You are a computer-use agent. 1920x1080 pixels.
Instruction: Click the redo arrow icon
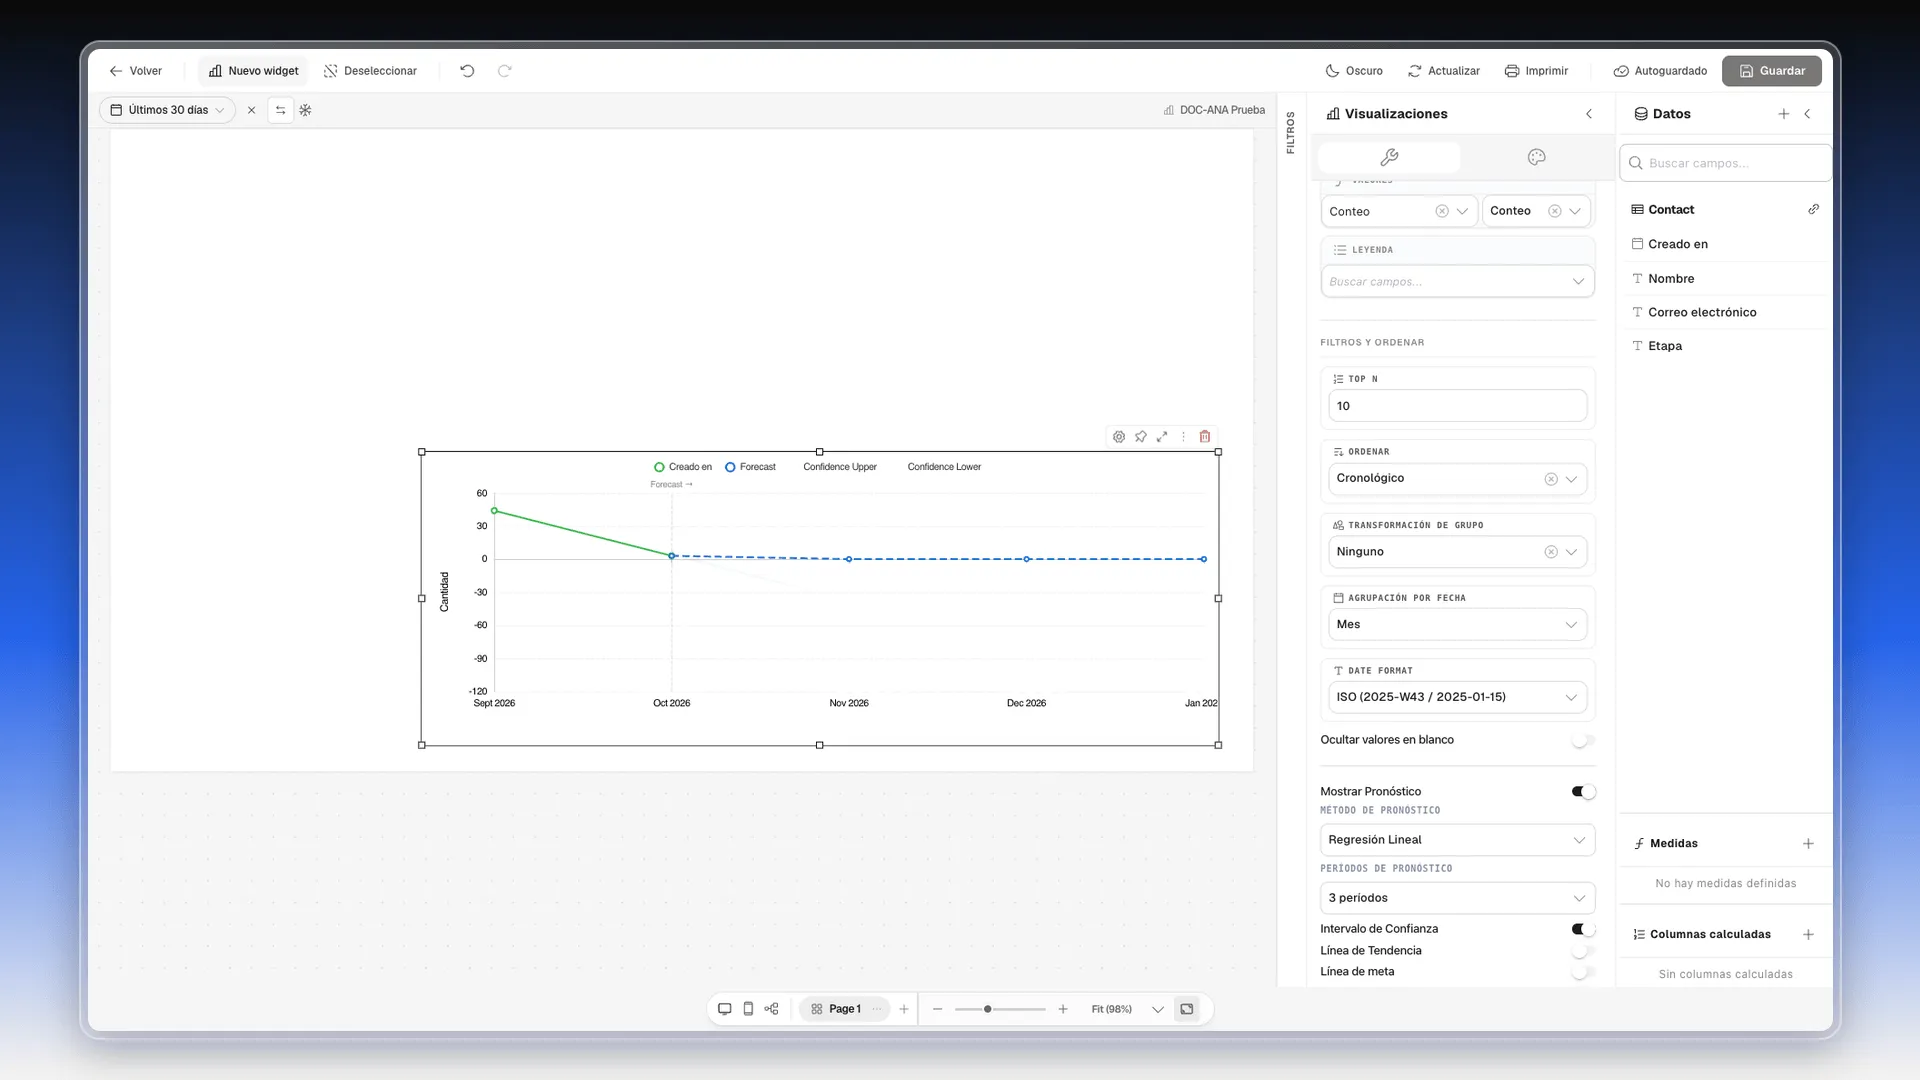tap(505, 71)
